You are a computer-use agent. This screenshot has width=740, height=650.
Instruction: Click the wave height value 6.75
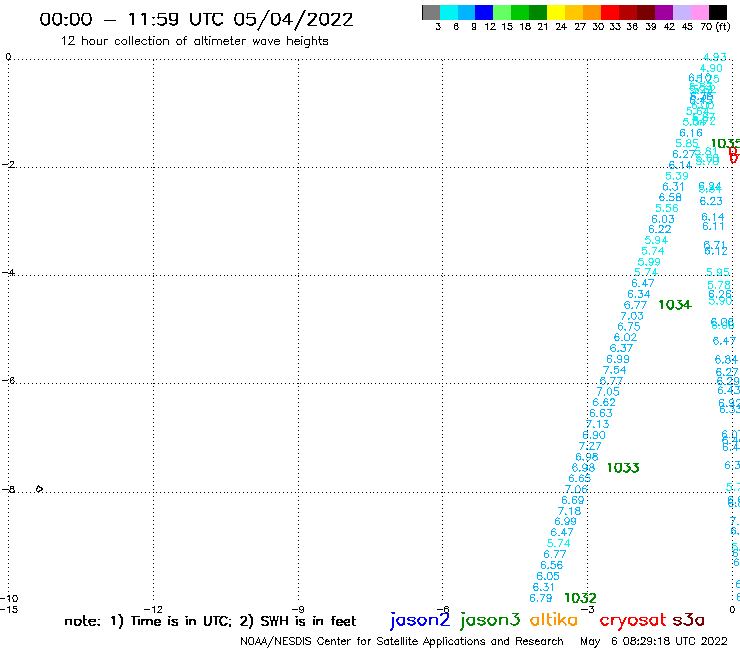click(629, 327)
